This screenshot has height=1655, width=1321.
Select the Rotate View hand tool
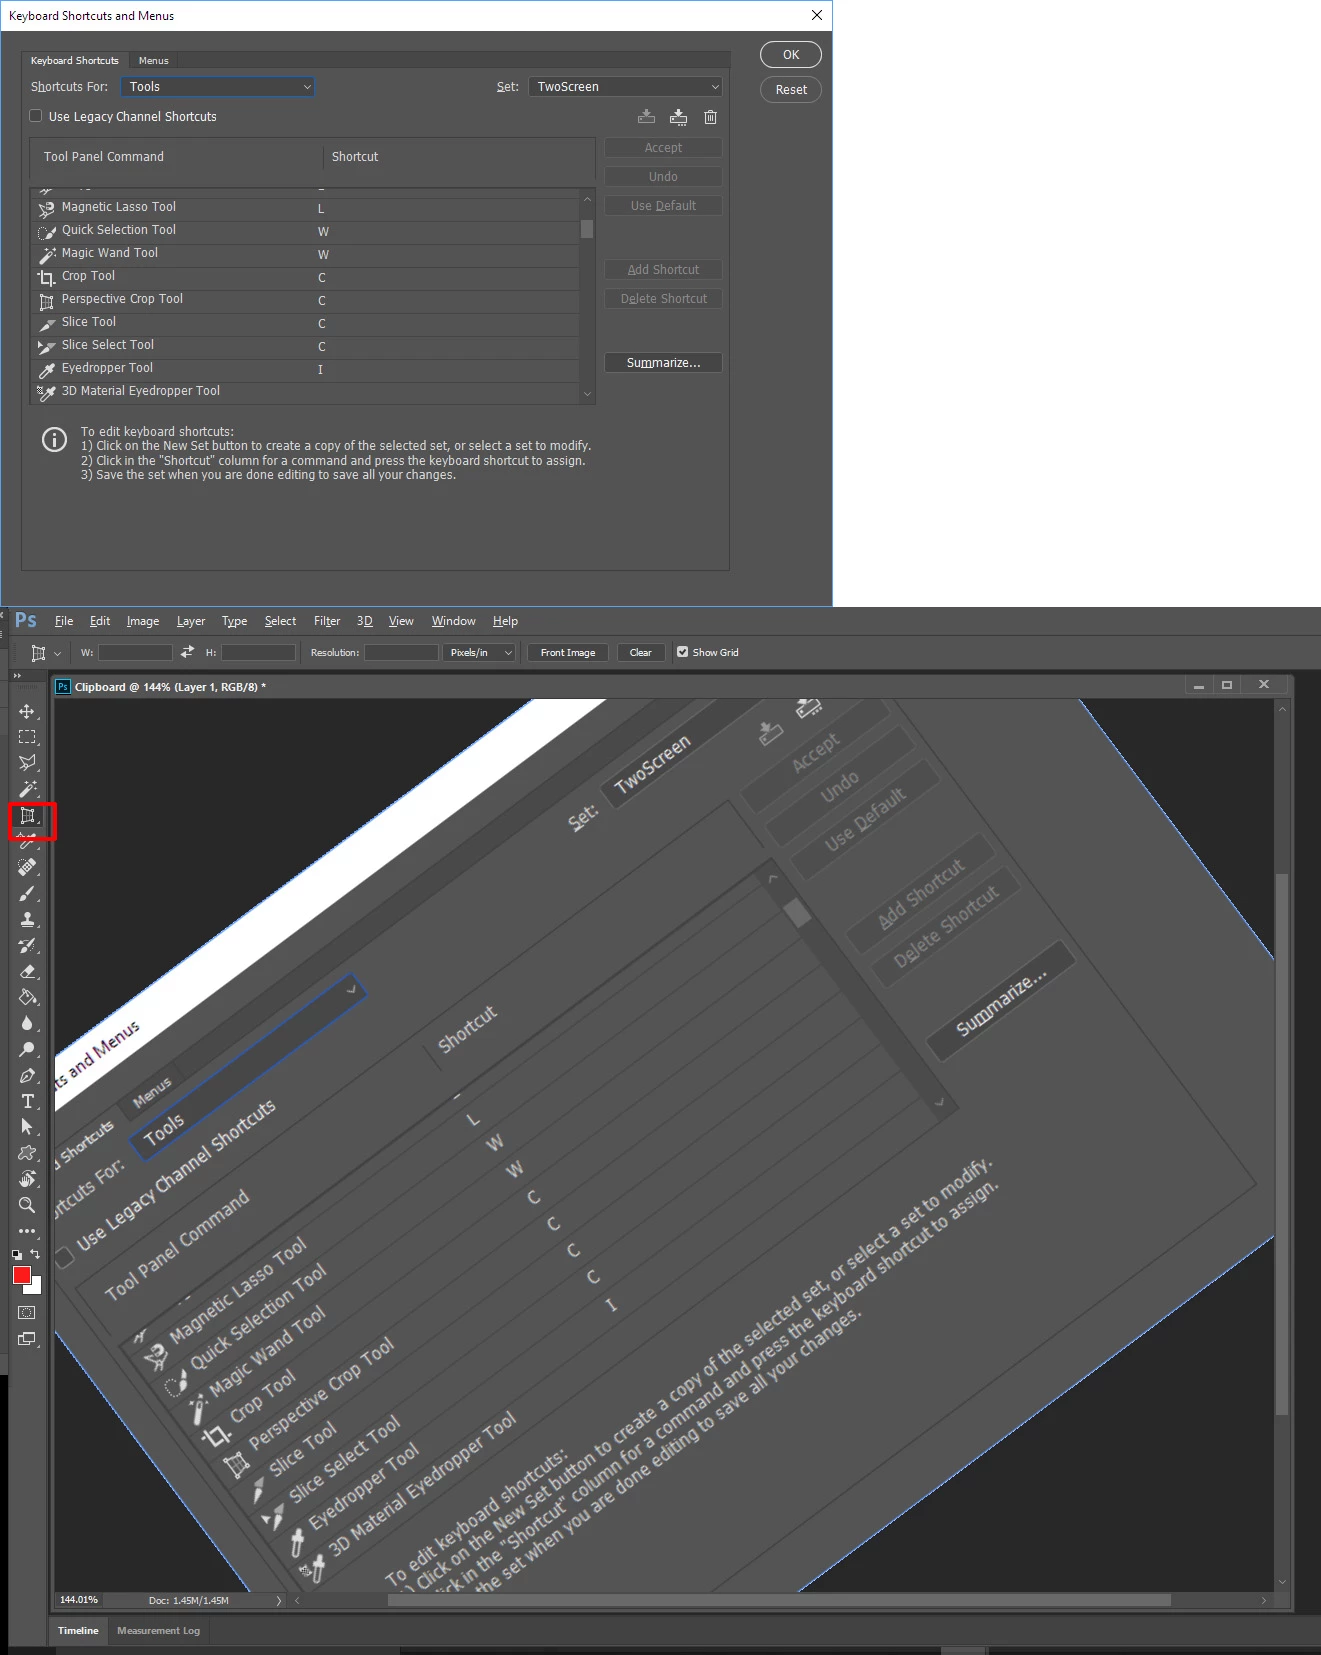click(27, 1179)
